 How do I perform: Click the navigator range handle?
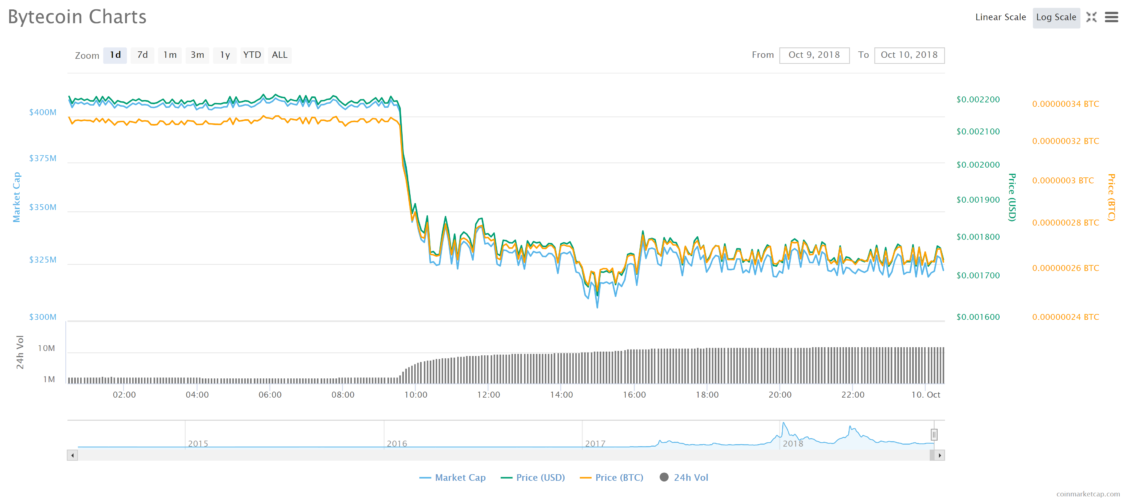pos(934,435)
